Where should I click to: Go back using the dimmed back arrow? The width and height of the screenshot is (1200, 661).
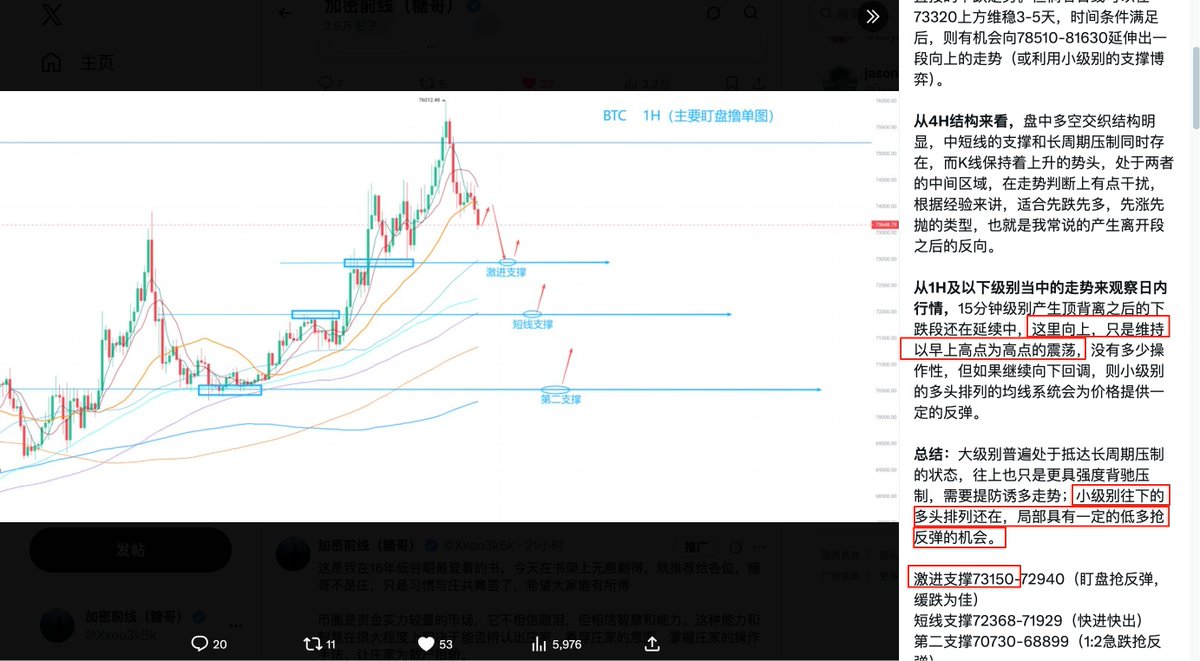point(285,14)
